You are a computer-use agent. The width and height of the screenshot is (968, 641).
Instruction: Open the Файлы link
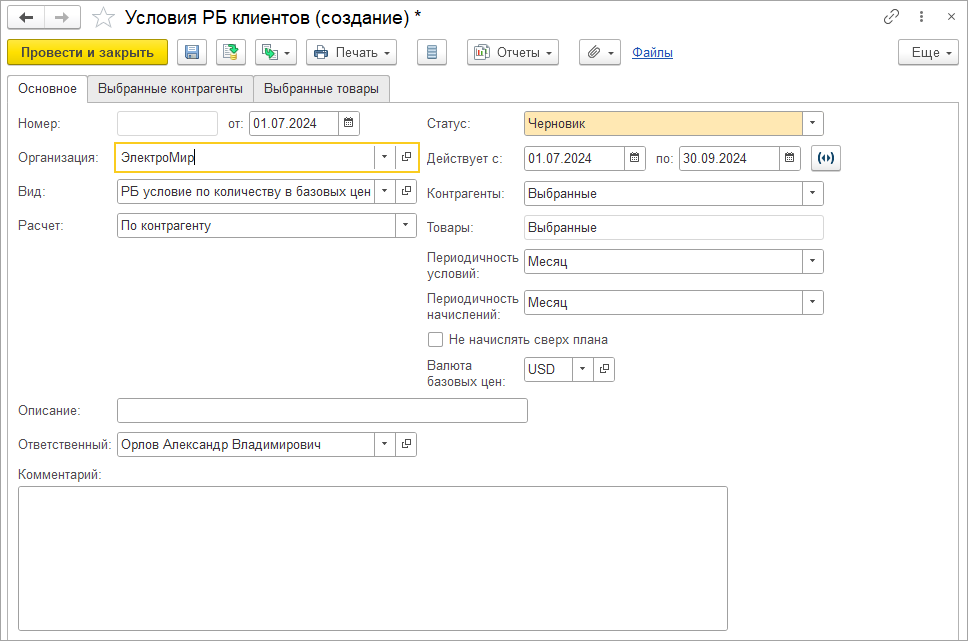pyautogui.click(x=652, y=53)
